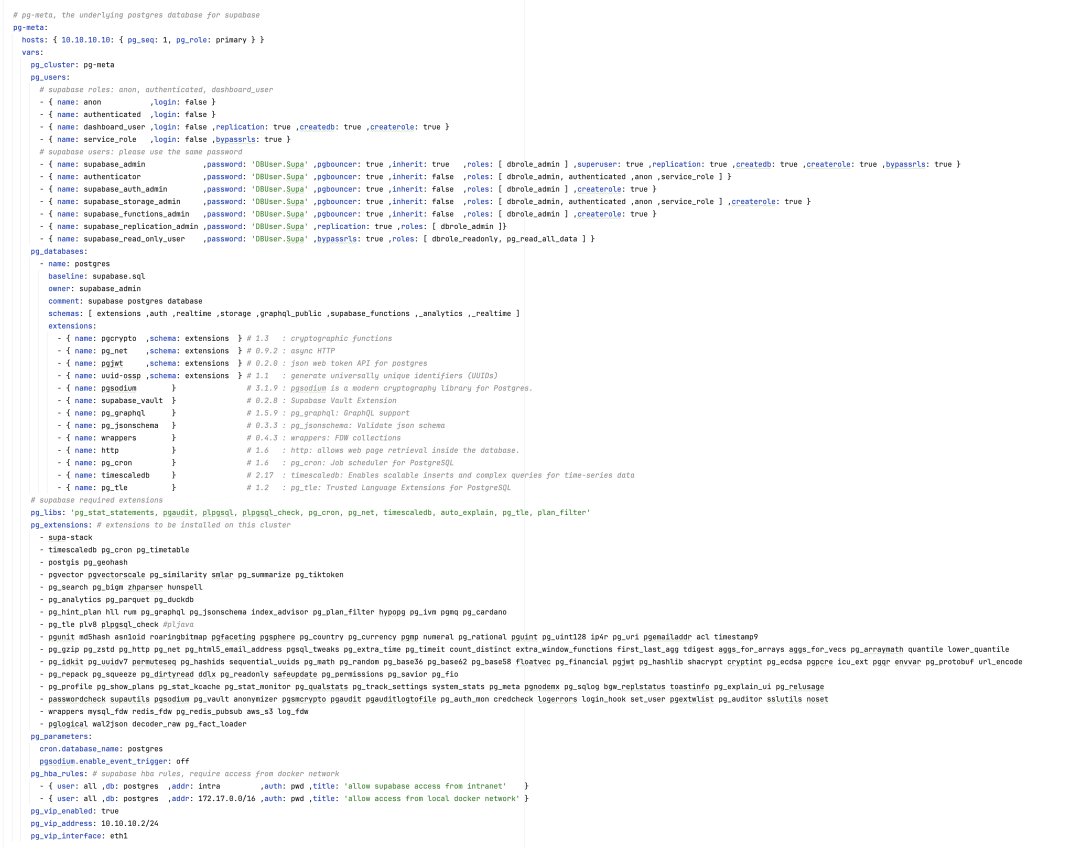Click the "pg_timetable" extension
Image resolution: width=1080 pixels, height=848 pixels.
point(163,550)
